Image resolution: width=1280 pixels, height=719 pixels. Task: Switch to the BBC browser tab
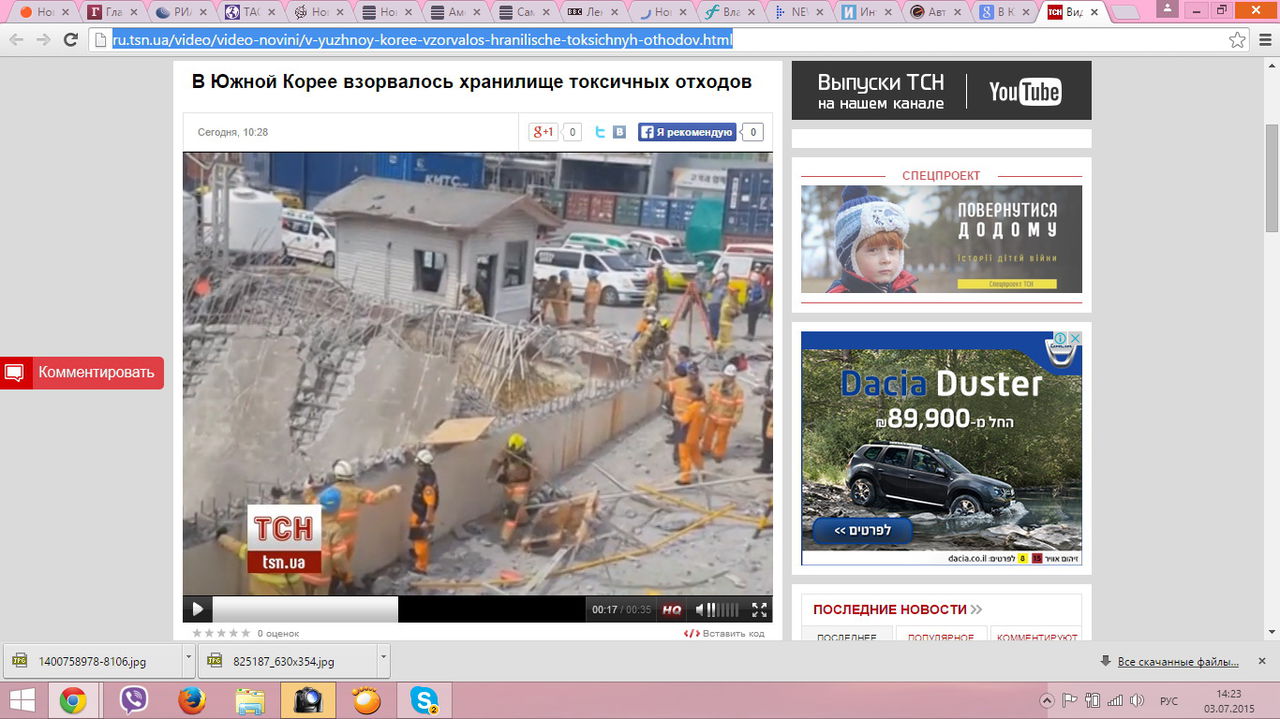point(592,12)
